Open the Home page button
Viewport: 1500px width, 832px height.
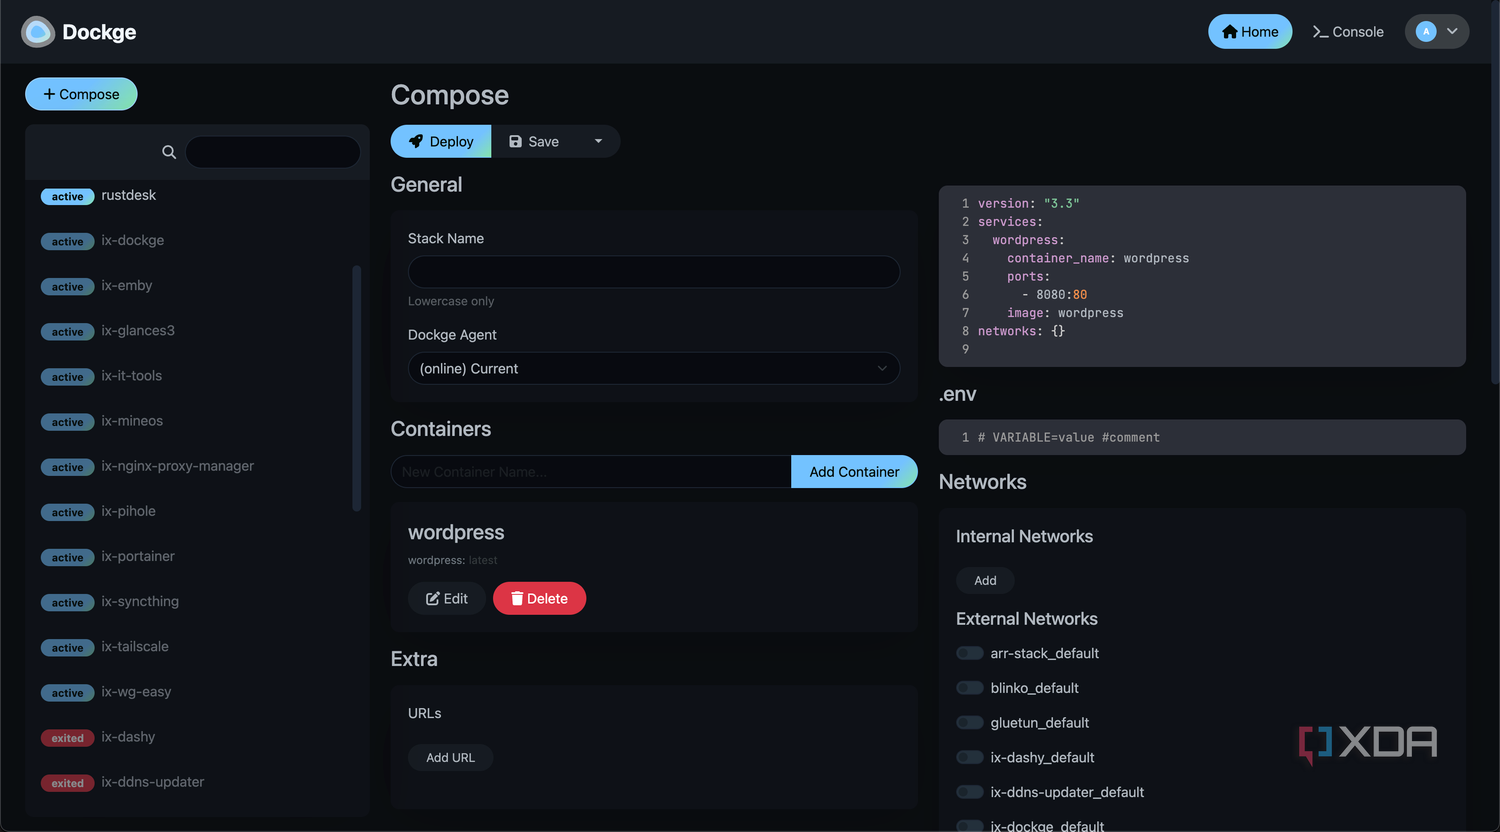(1250, 32)
